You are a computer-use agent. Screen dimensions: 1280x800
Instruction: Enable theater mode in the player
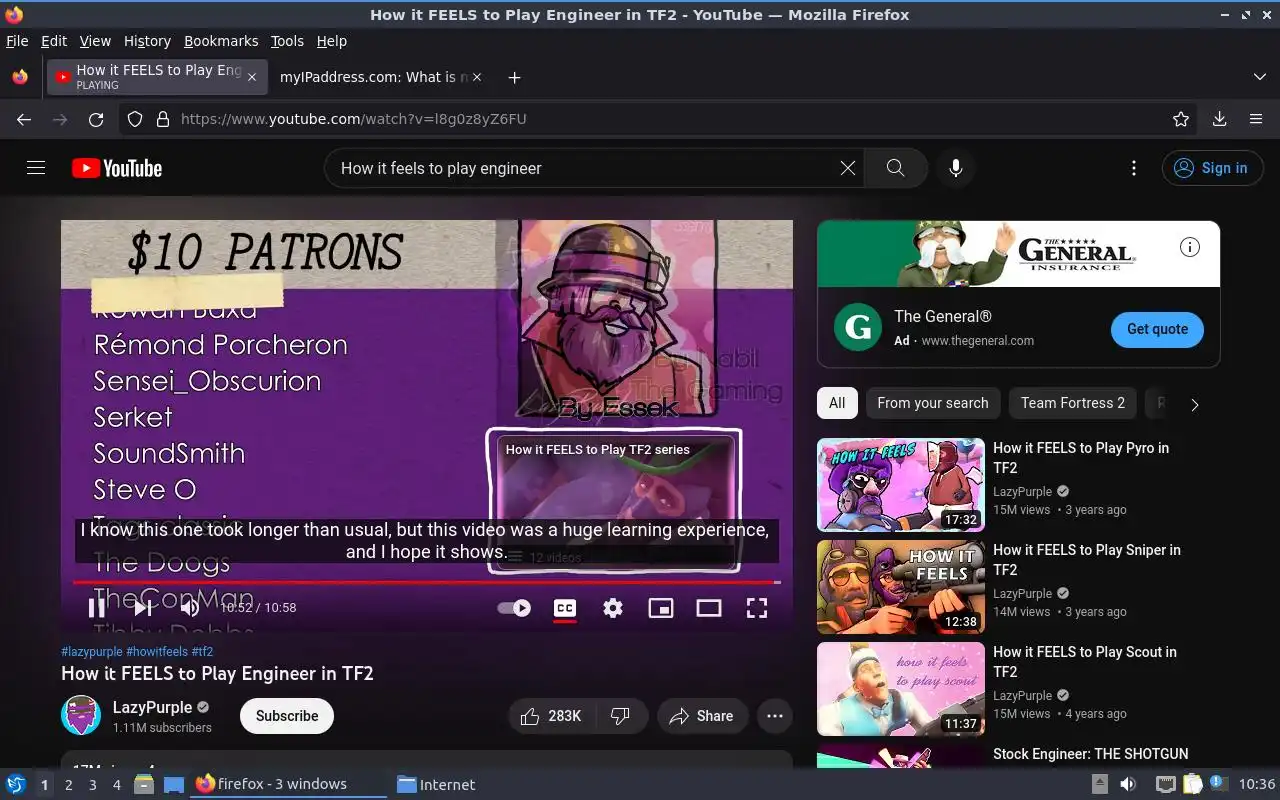(x=709, y=607)
